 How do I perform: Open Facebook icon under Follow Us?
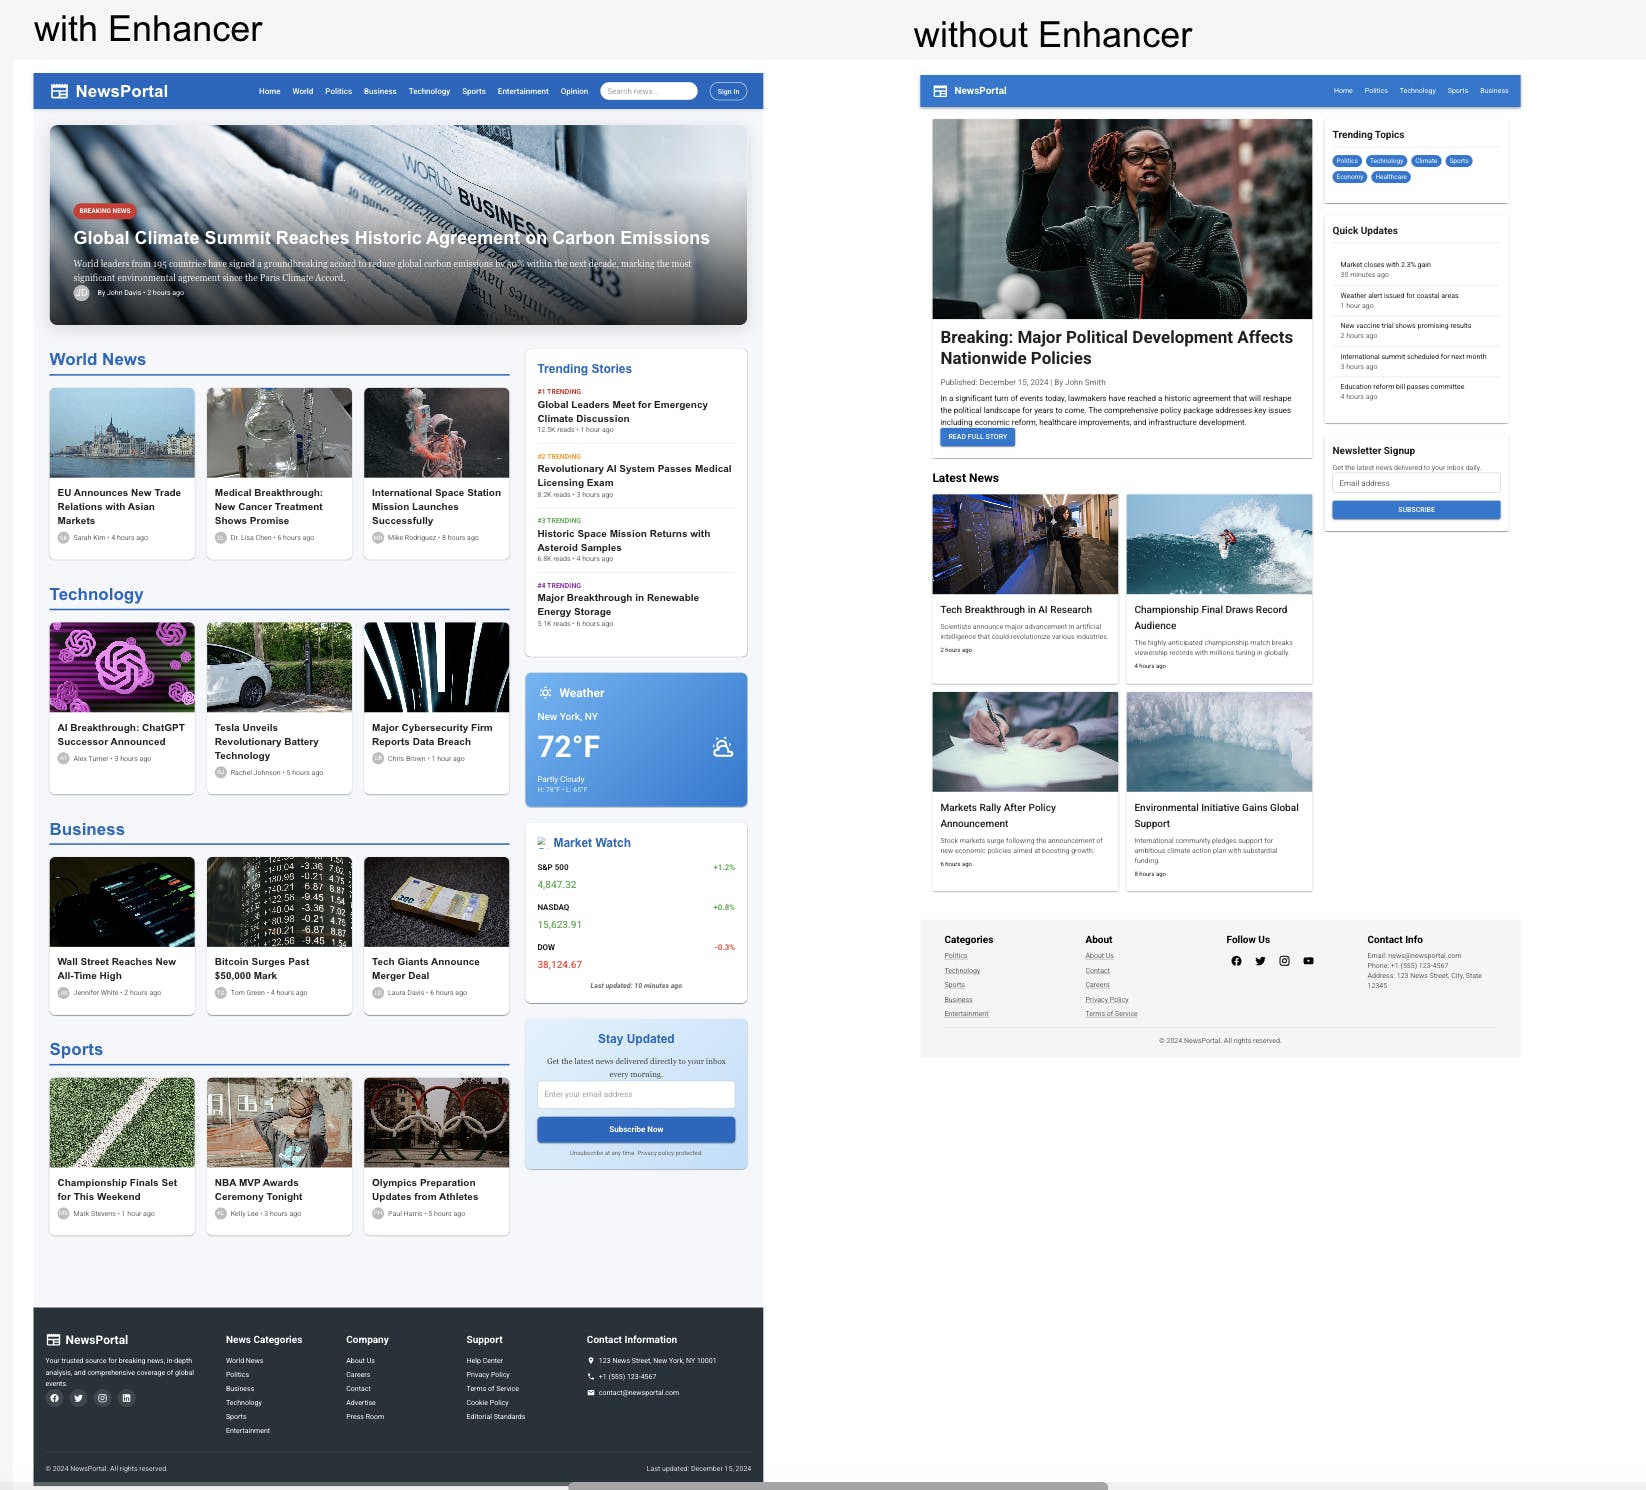(x=1236, y=961)
